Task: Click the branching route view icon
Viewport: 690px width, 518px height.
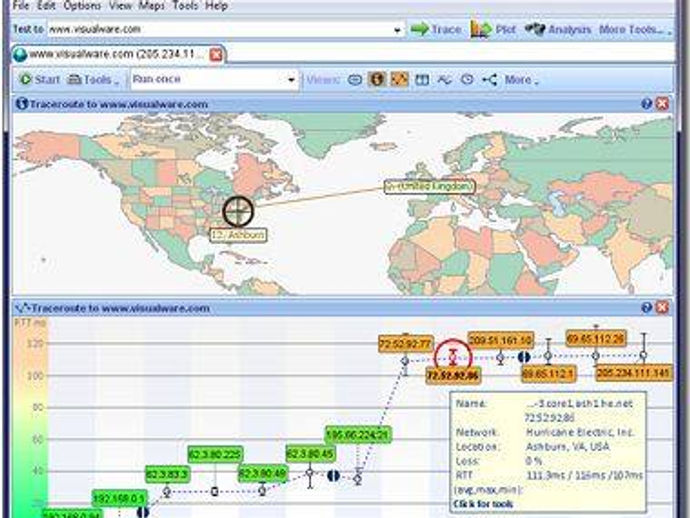Action: click(489, 80)
